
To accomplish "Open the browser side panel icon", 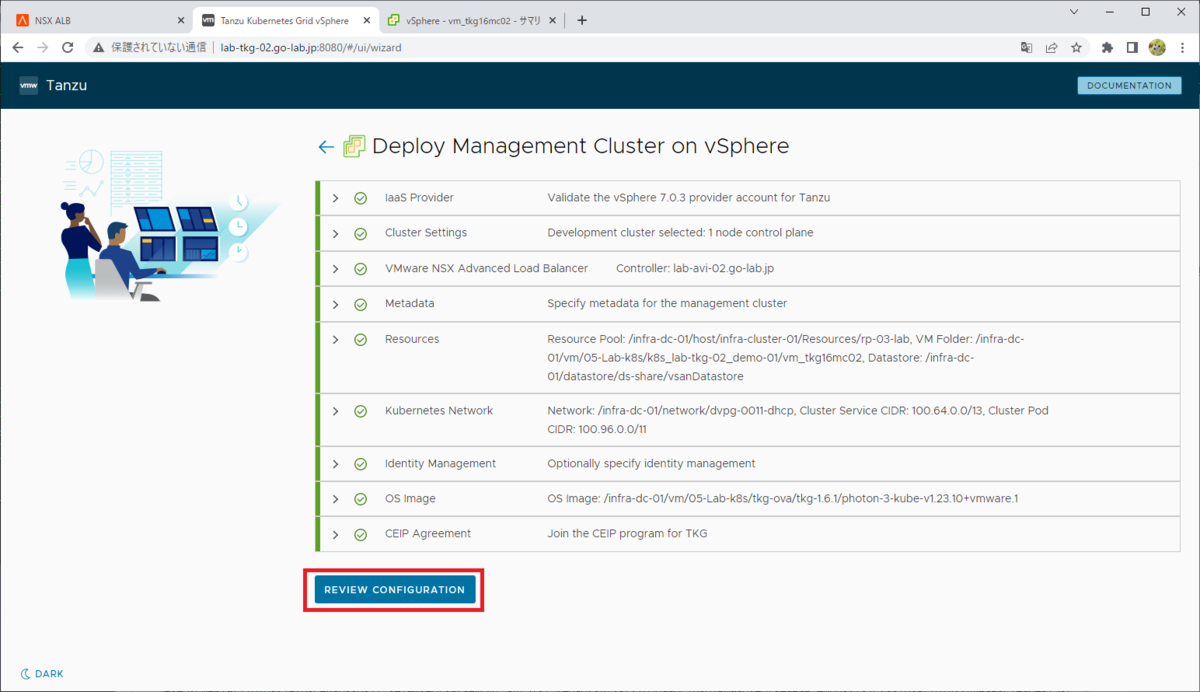I will click(1132, 47).
